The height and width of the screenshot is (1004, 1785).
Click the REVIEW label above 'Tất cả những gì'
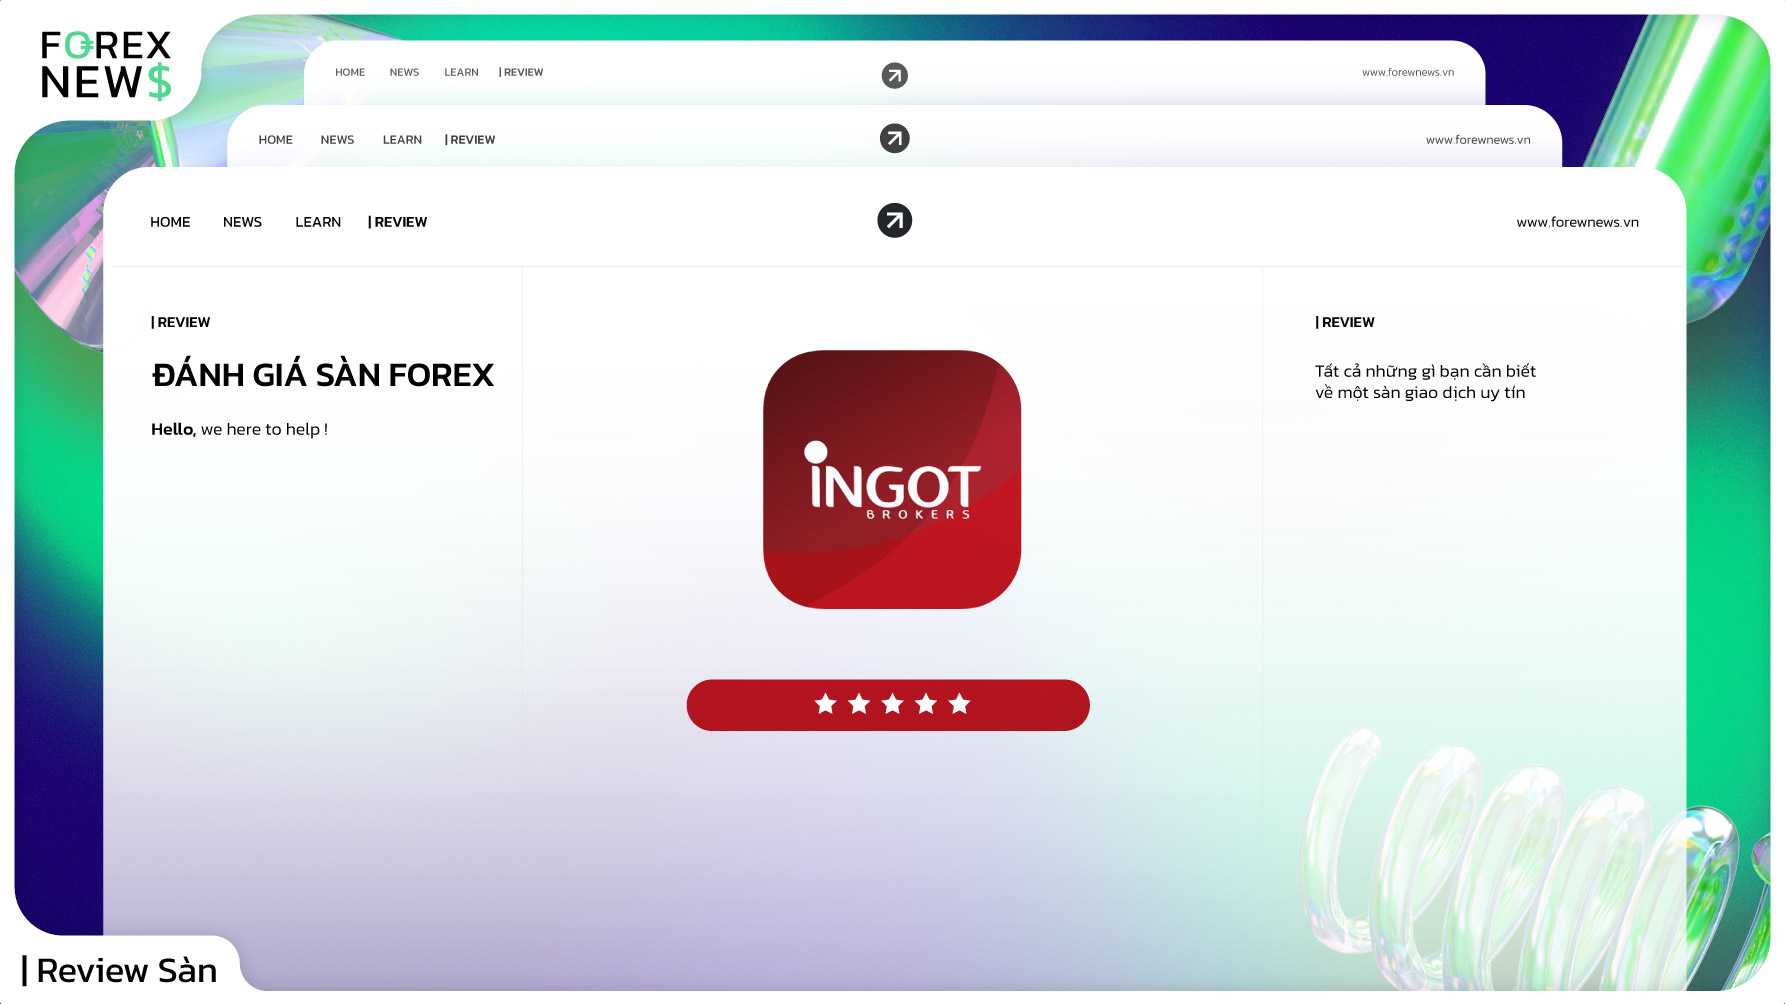pyautogui.click(x=1344, y=322)
